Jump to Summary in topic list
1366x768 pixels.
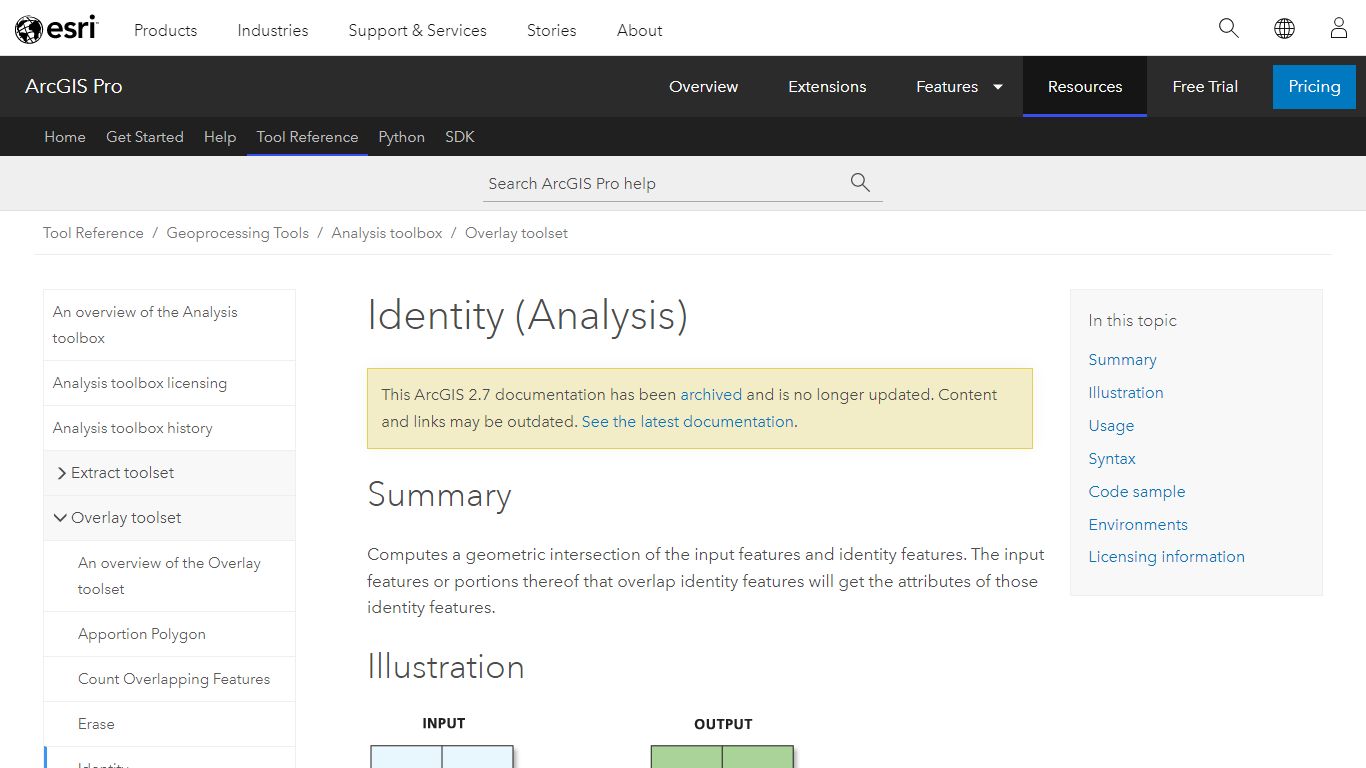1122,360
